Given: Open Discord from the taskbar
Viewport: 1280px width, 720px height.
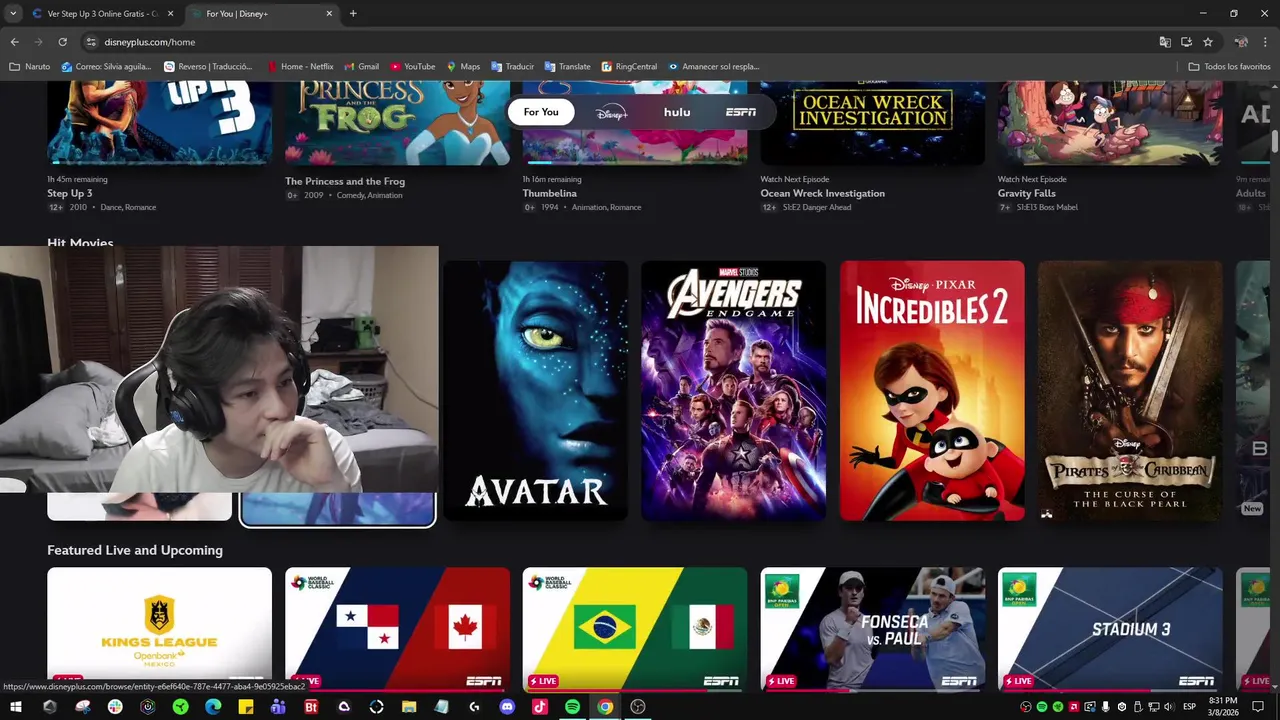Looking at the screenshot, I should (507, 707).
